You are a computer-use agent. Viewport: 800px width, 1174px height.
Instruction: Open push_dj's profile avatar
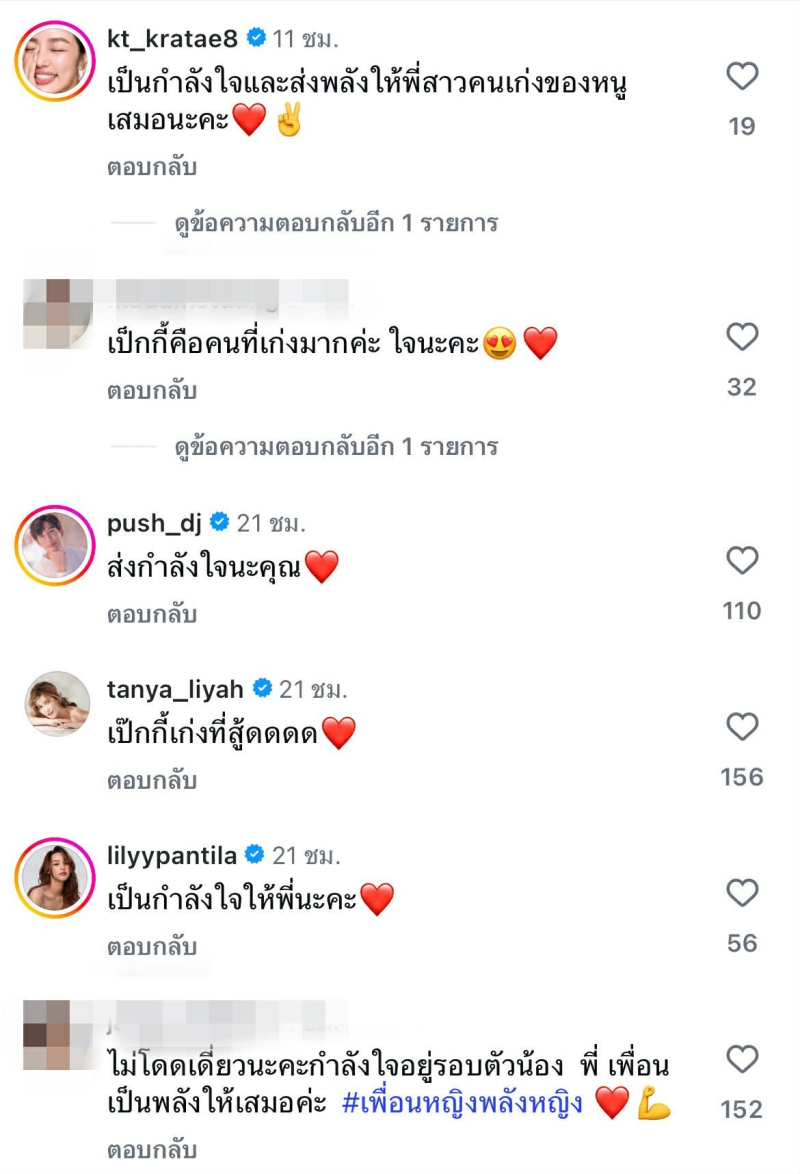pyautogui.click(x=54, y=545)
